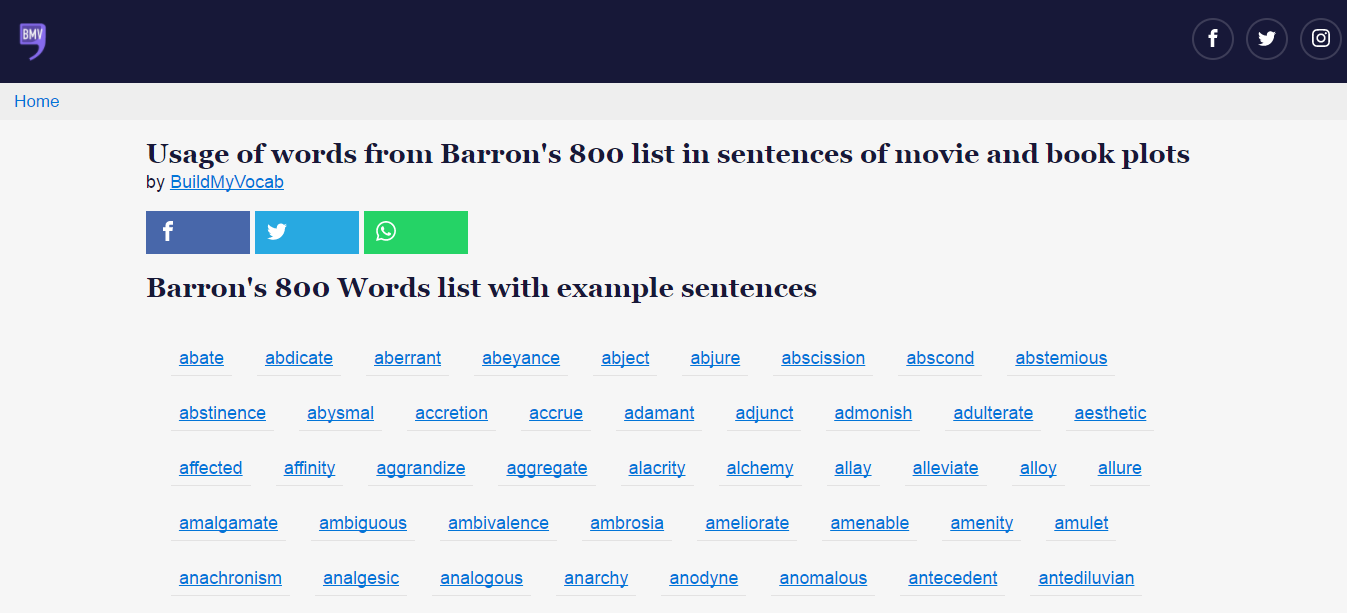The width and height of the screenshot is (1347, 613).
Task: View sentences for 'abstemious'
Action: [x=1060, y=358]
